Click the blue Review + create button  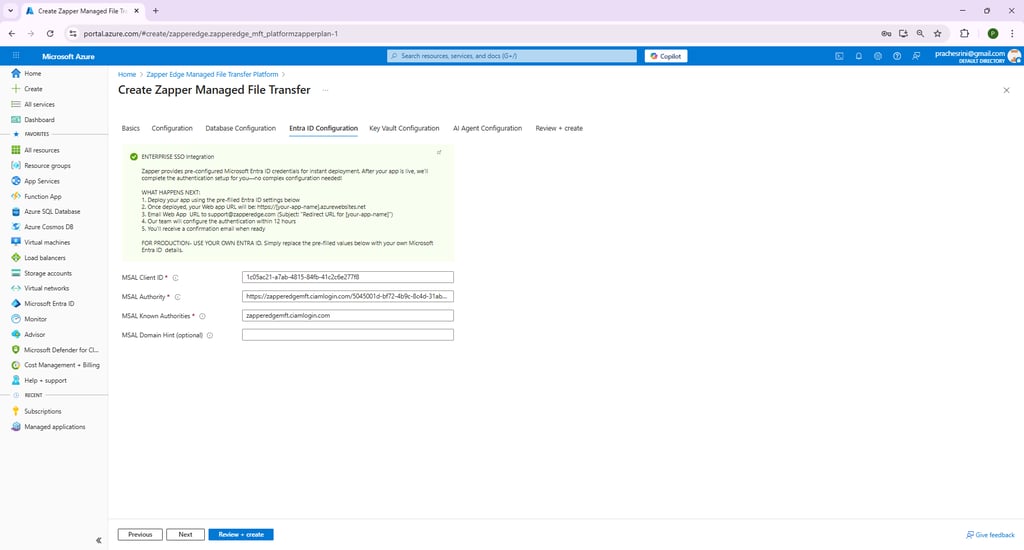coord(241,534)
